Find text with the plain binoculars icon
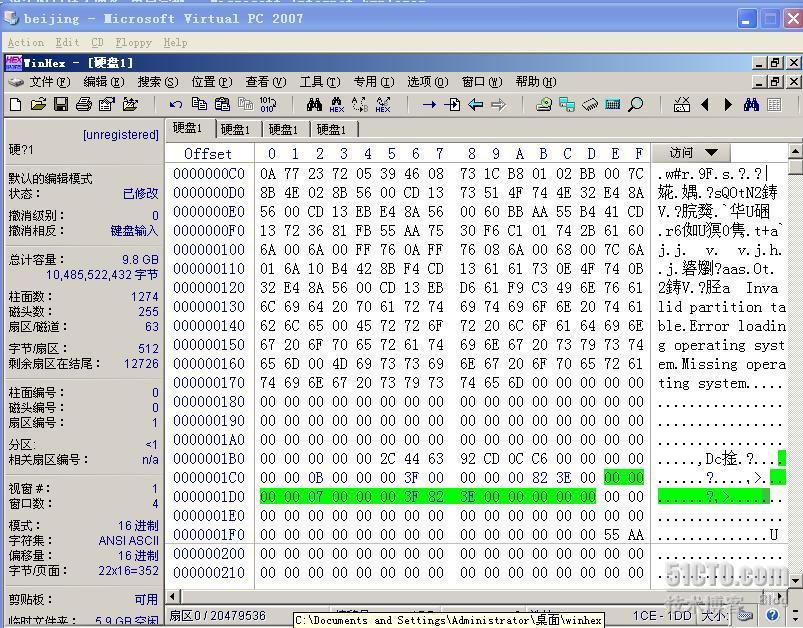 click(314, 105)
